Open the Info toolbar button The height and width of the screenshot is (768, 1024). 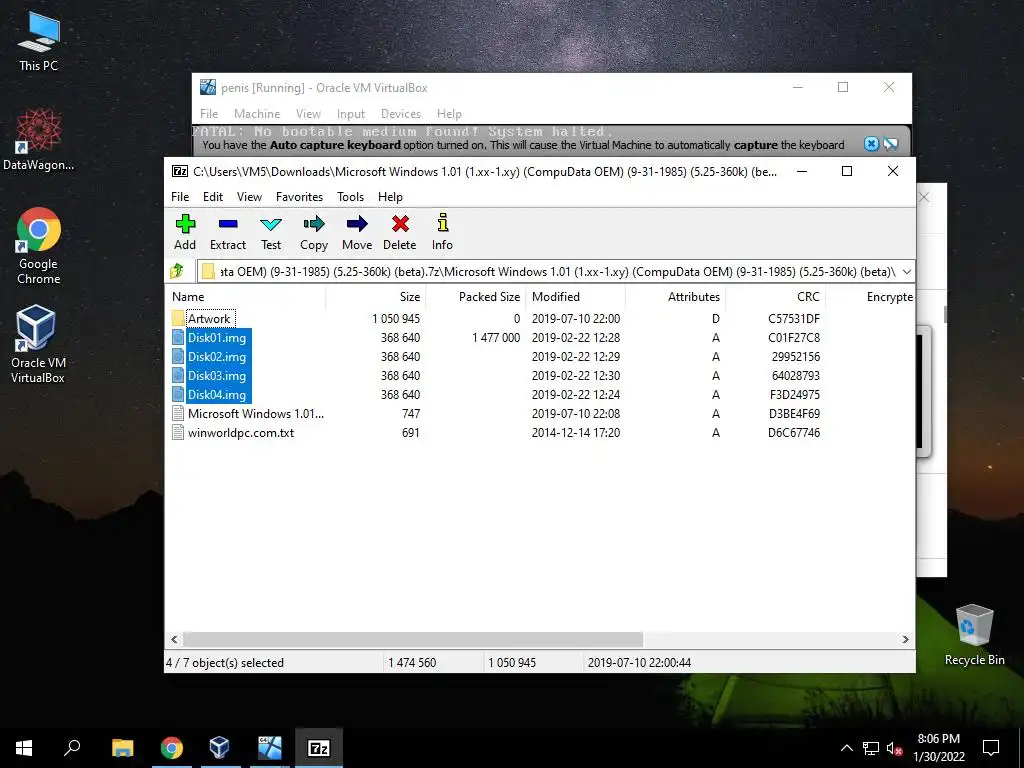point(442,232)
